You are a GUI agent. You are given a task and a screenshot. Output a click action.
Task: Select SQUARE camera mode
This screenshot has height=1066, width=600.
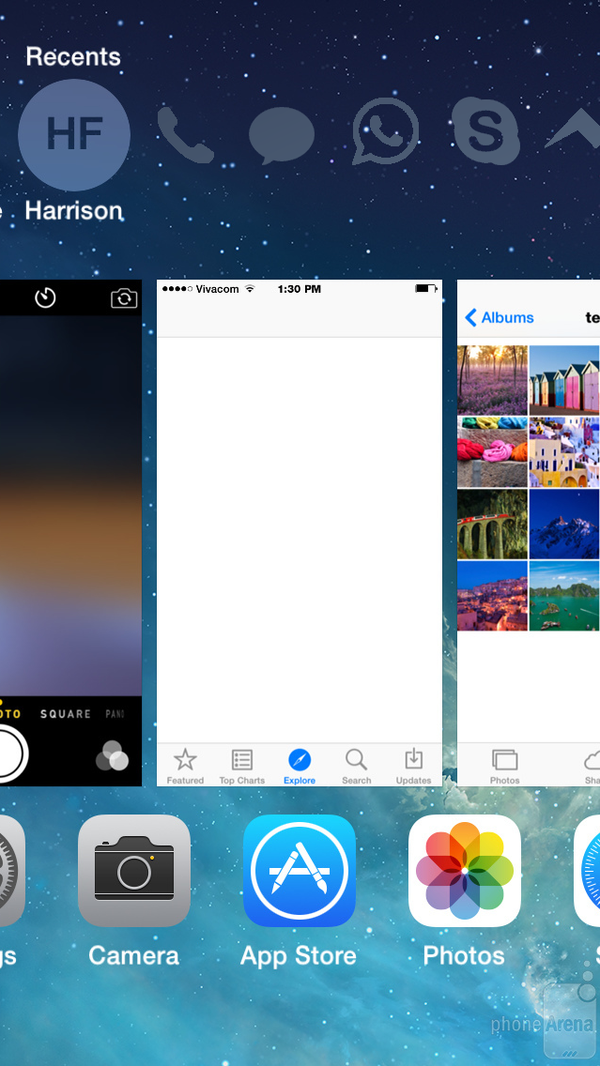click(65, 714)
